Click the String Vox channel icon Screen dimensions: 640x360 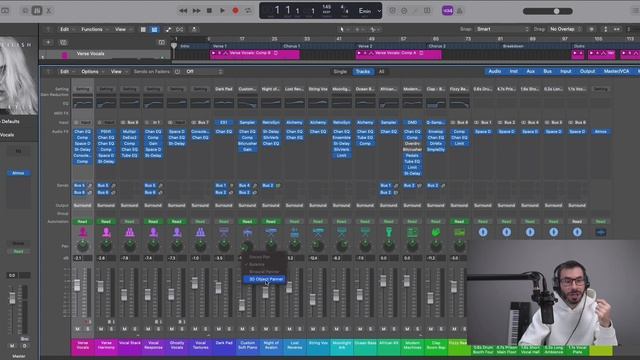coord(318,232)
